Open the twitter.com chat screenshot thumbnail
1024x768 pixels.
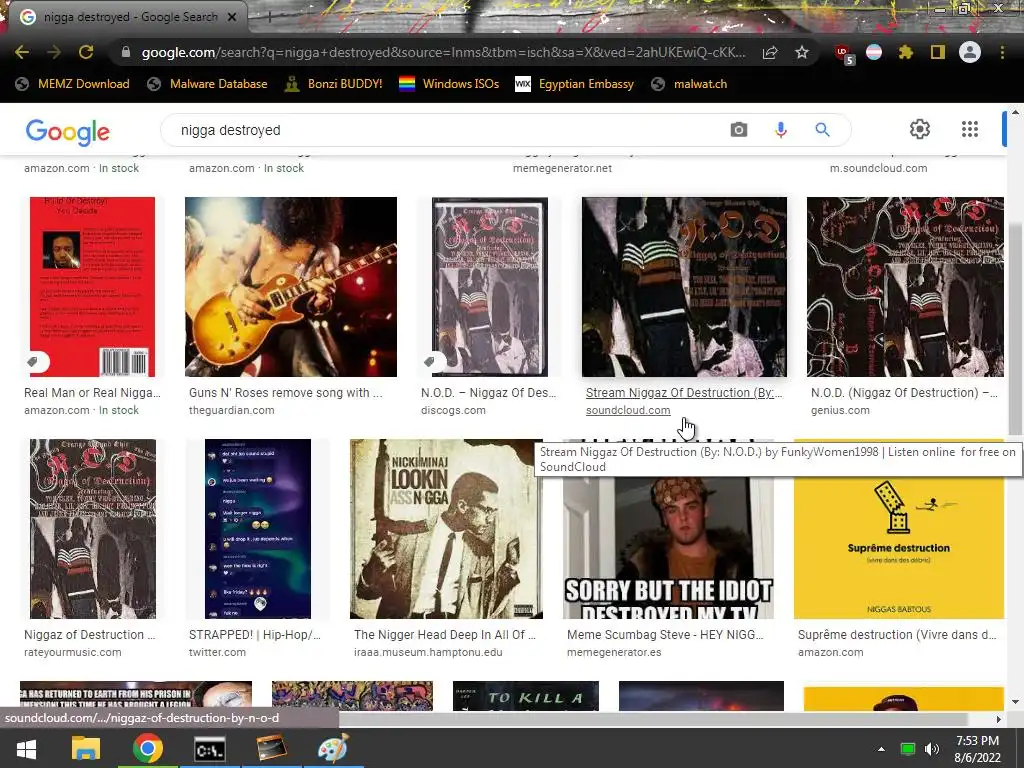[258, 529]
